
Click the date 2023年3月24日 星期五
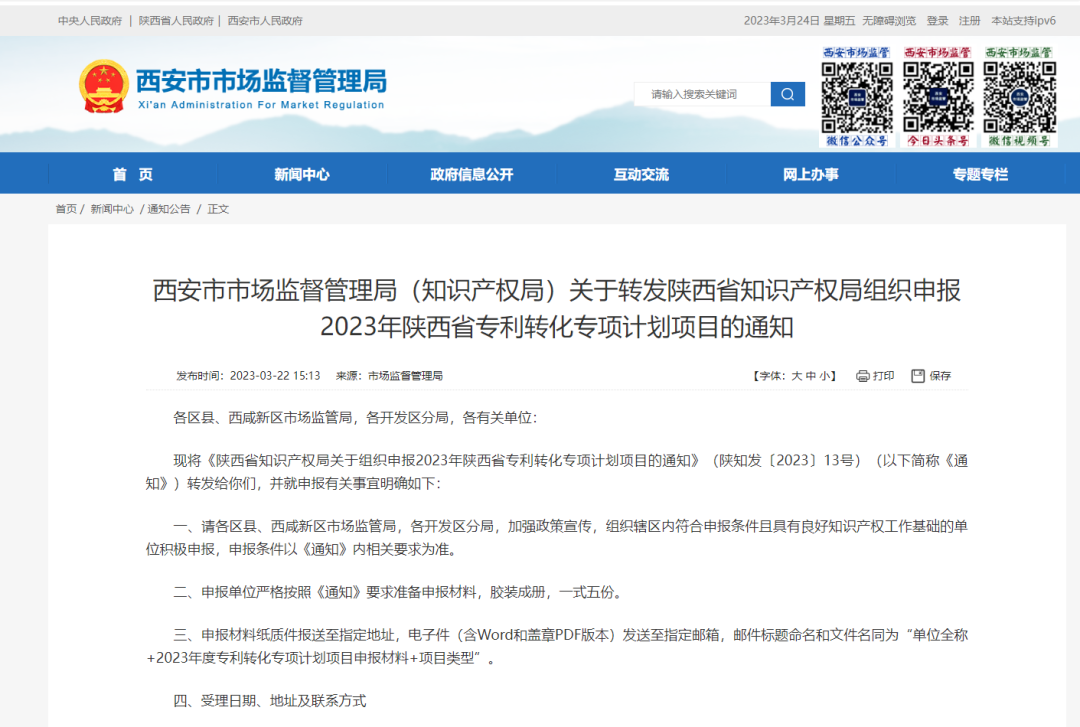tap(799, 21)
